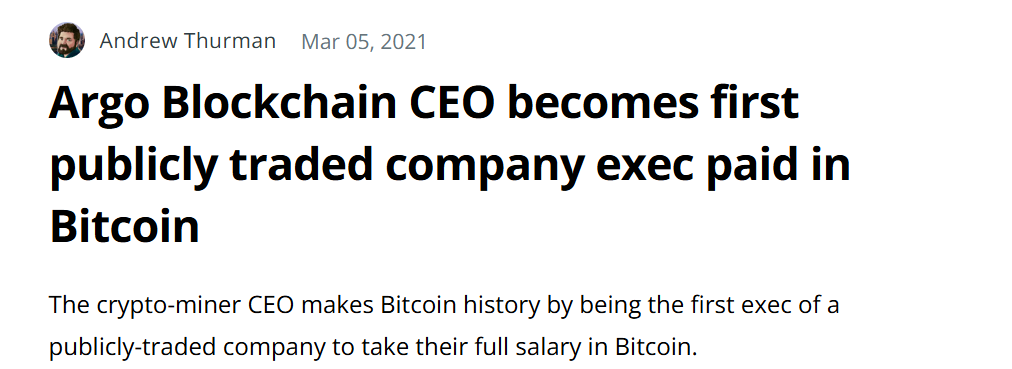Click "The" starting the summary paragraph
This screenshot has height=369, width=1012.
click(70, 304)
